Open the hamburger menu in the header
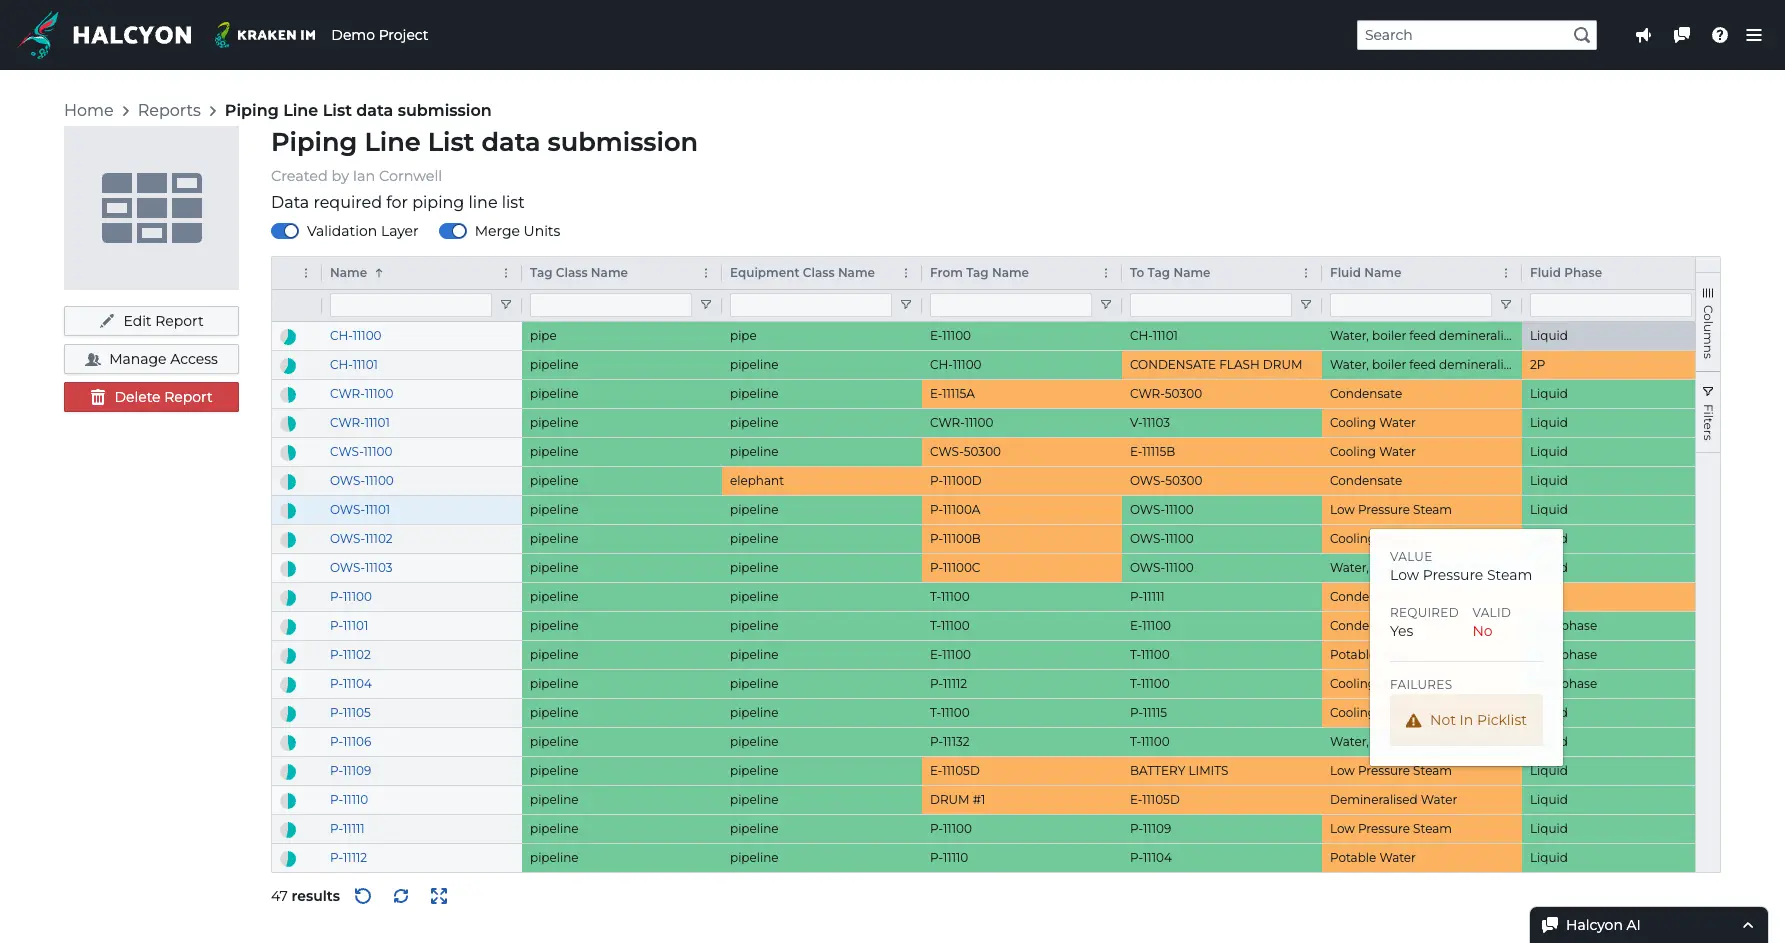 1754,35
